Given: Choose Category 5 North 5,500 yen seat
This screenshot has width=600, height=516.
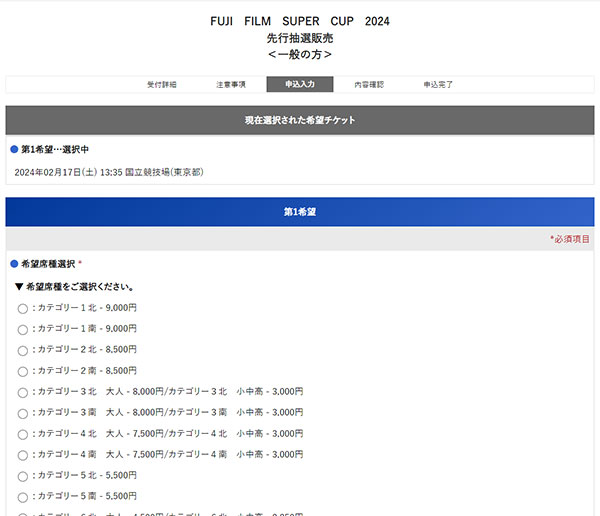Looking at the screenshot, I should click(23, 476).
